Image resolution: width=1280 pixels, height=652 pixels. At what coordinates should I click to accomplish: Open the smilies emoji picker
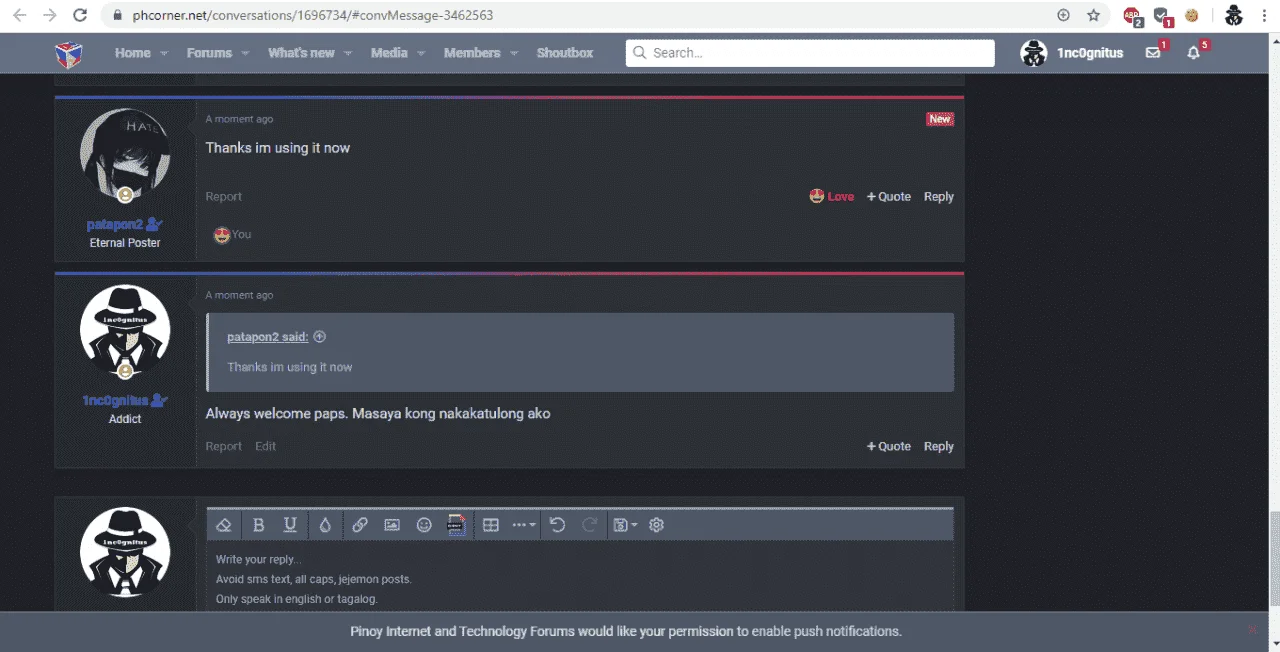click(x=424, y=525)
